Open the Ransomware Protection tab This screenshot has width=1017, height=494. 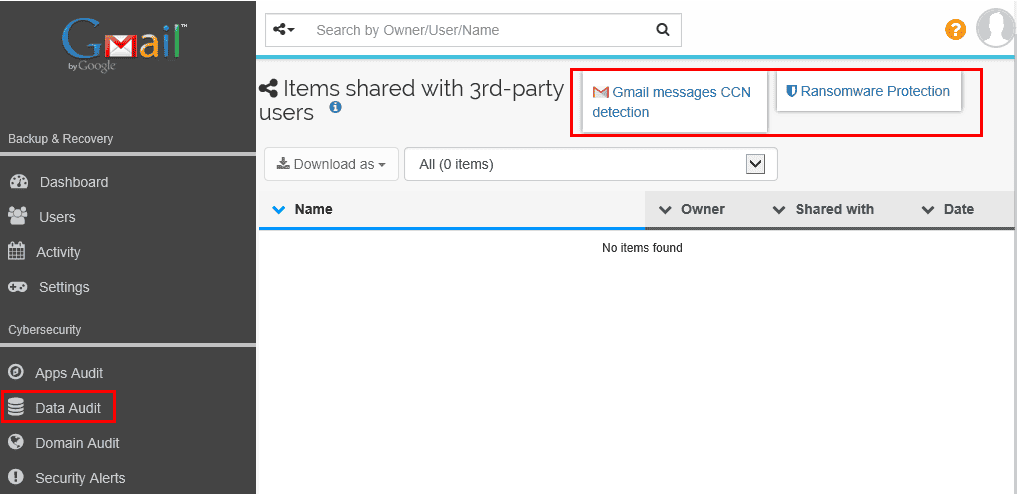click(868, 91)
